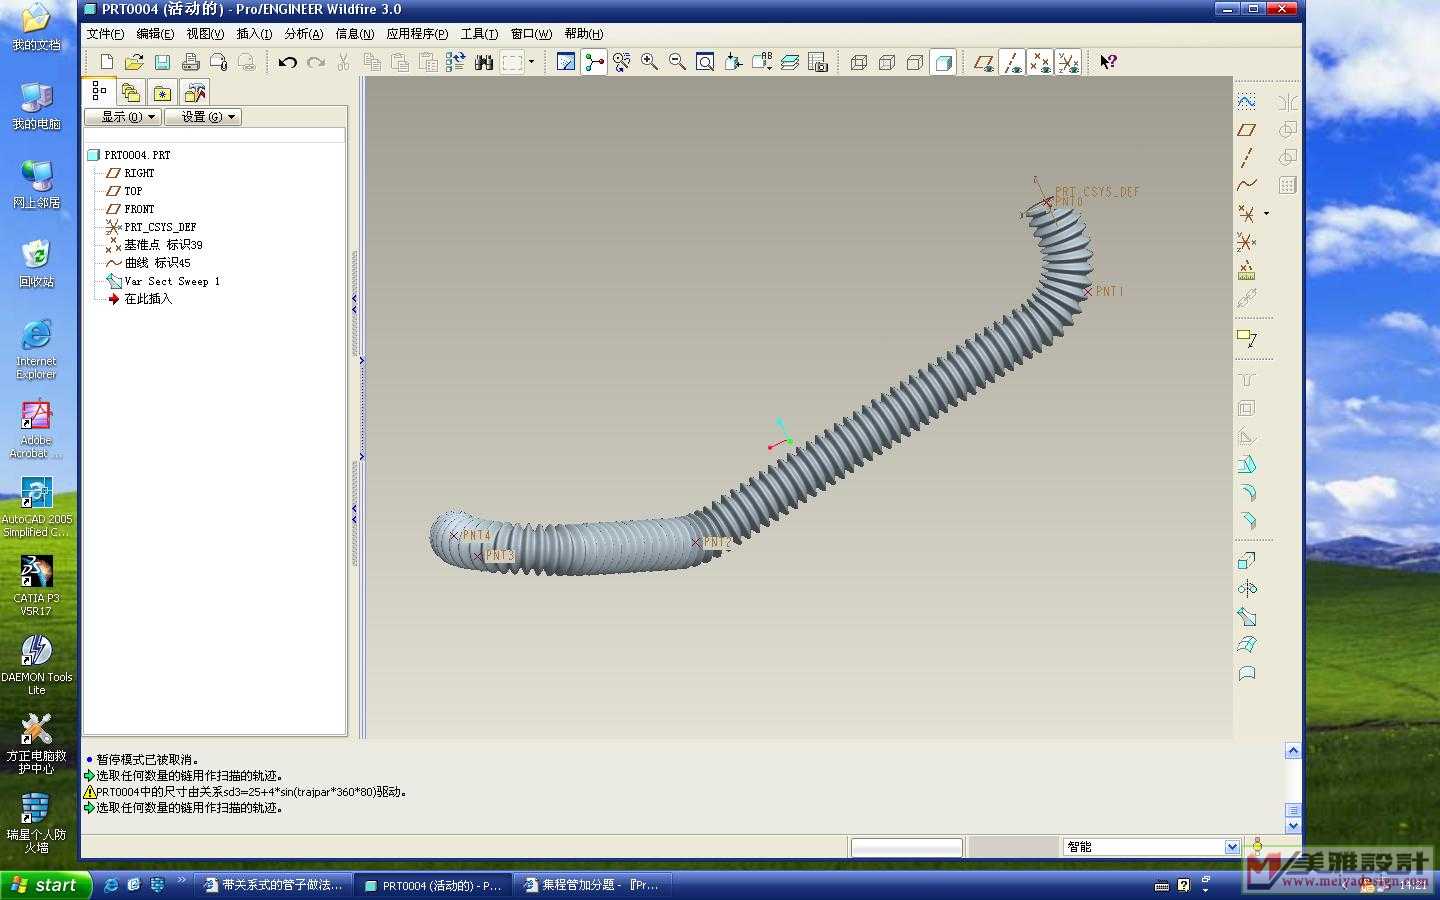Toggle datum planes display
This screenshot has width=1440, height=900.
984,62
